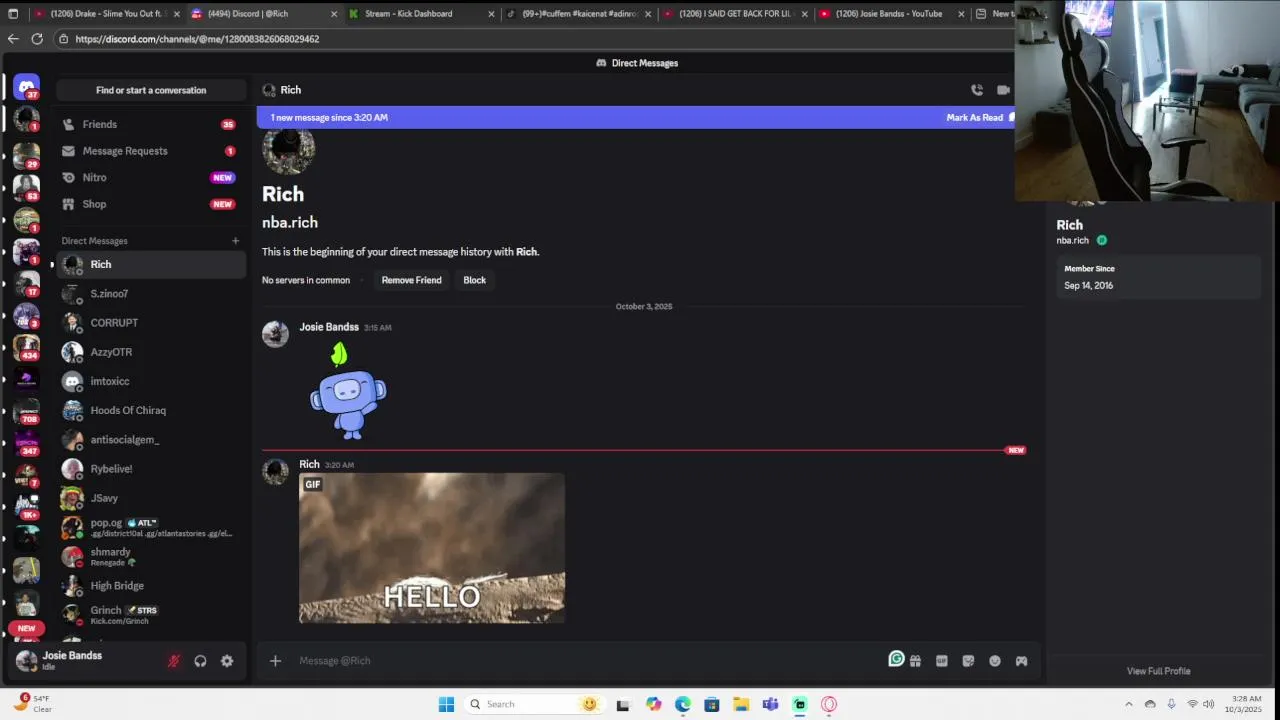Open File Explorer from taskbar

point(741,704)
